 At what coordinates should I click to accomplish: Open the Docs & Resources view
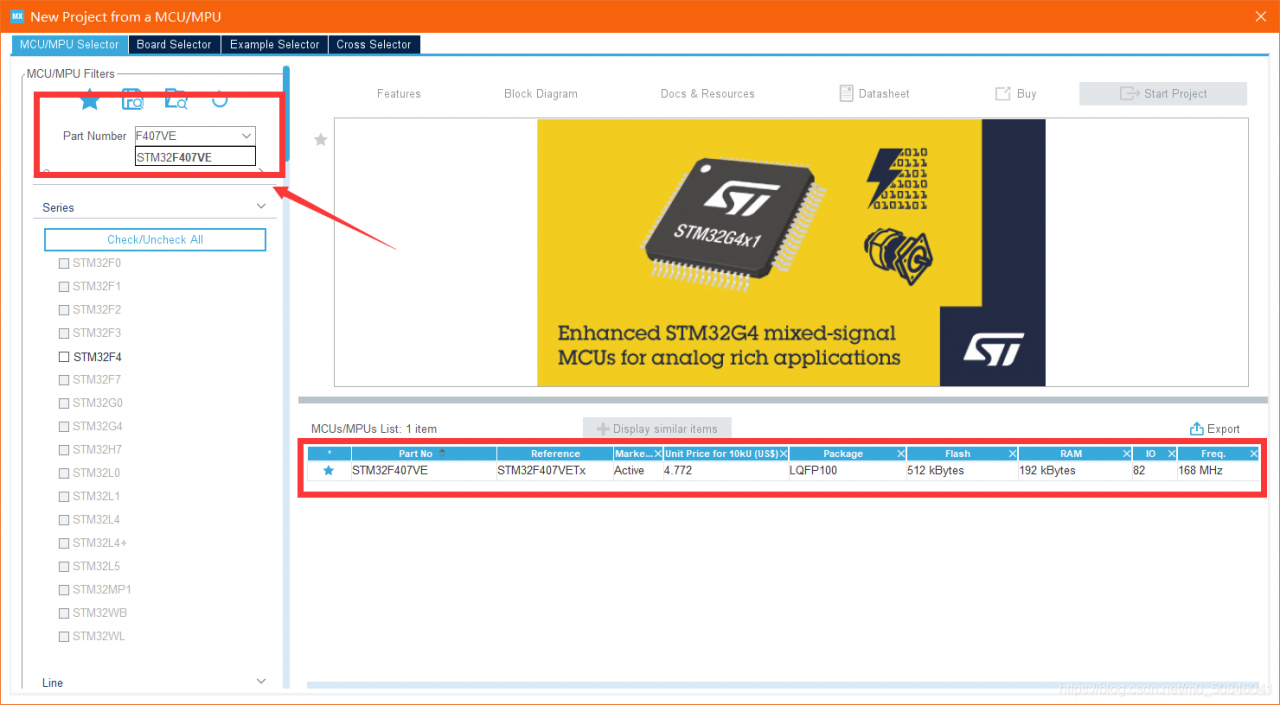click(x=708, y=94)
